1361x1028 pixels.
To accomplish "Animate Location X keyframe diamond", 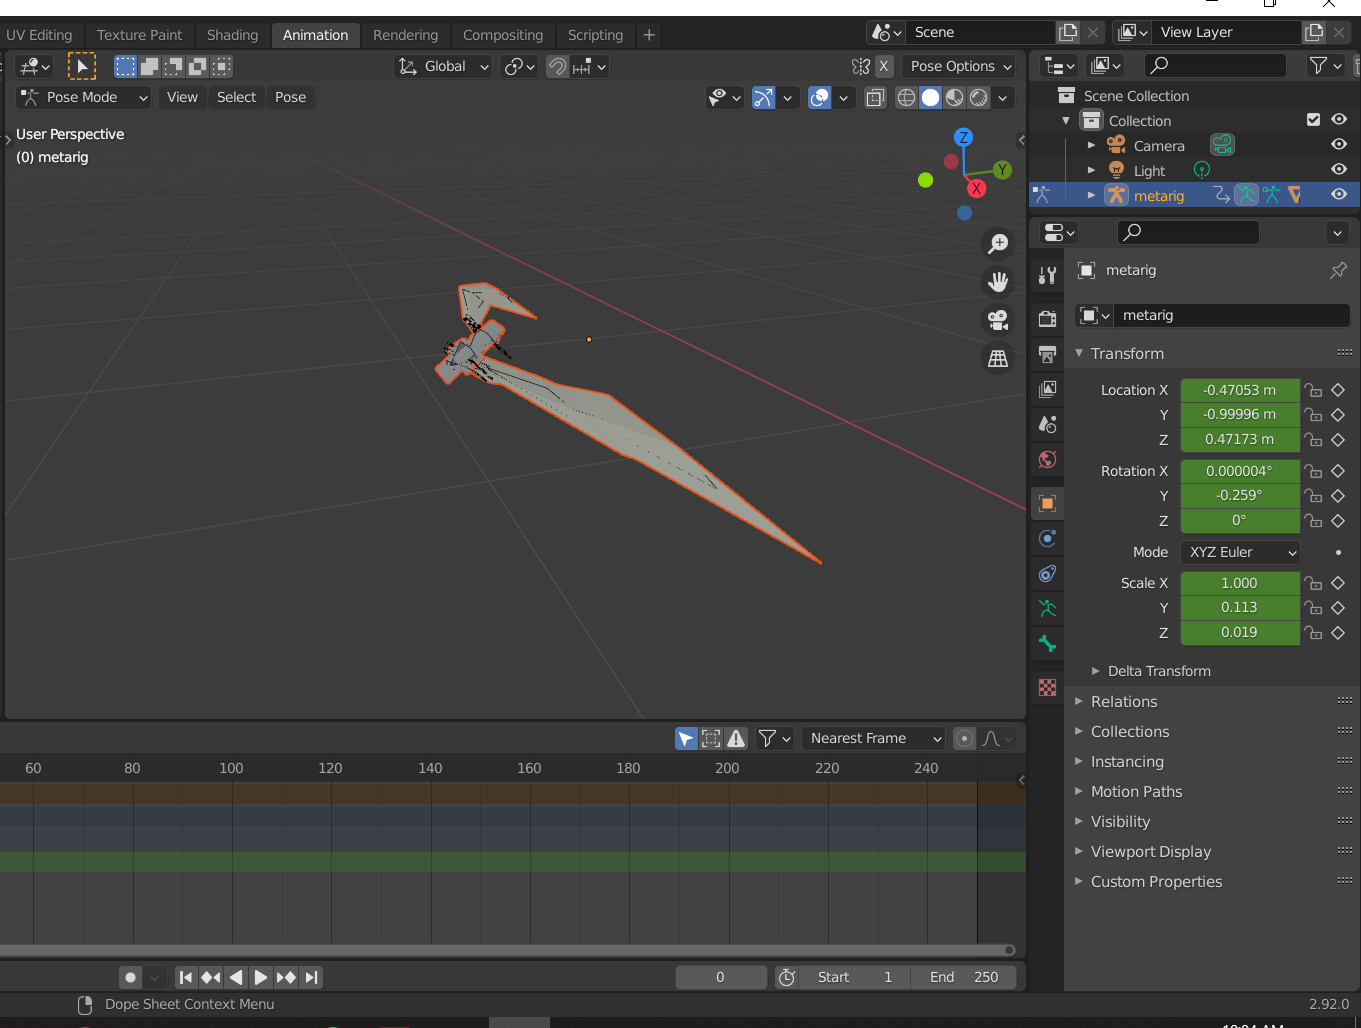I will point(1338,390).
